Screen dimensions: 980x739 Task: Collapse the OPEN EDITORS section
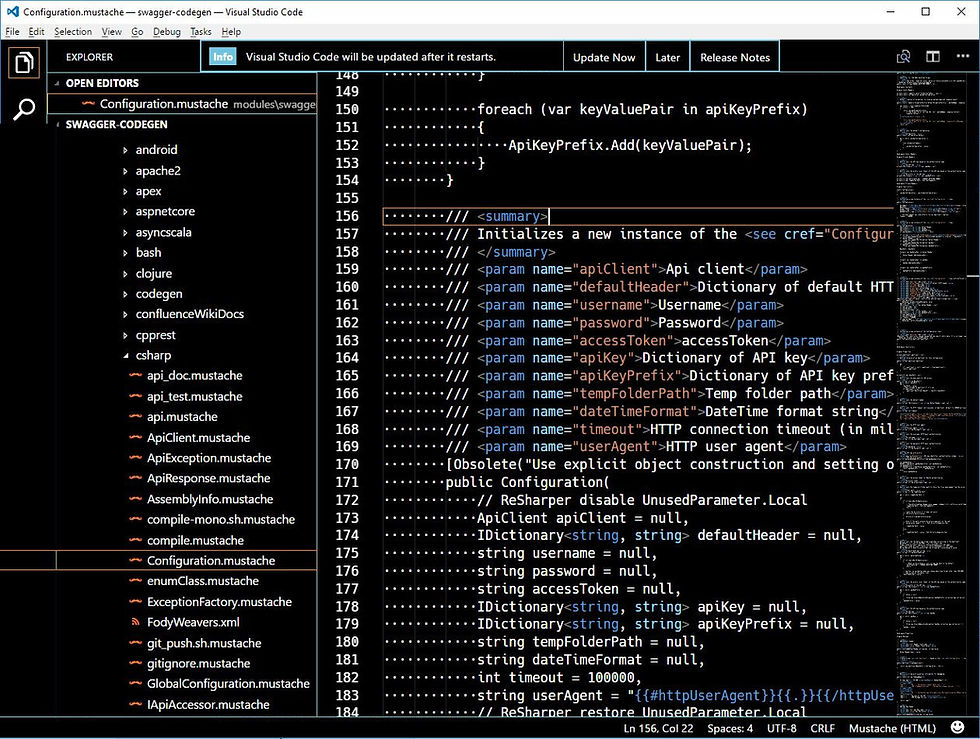tap(57, 83)
